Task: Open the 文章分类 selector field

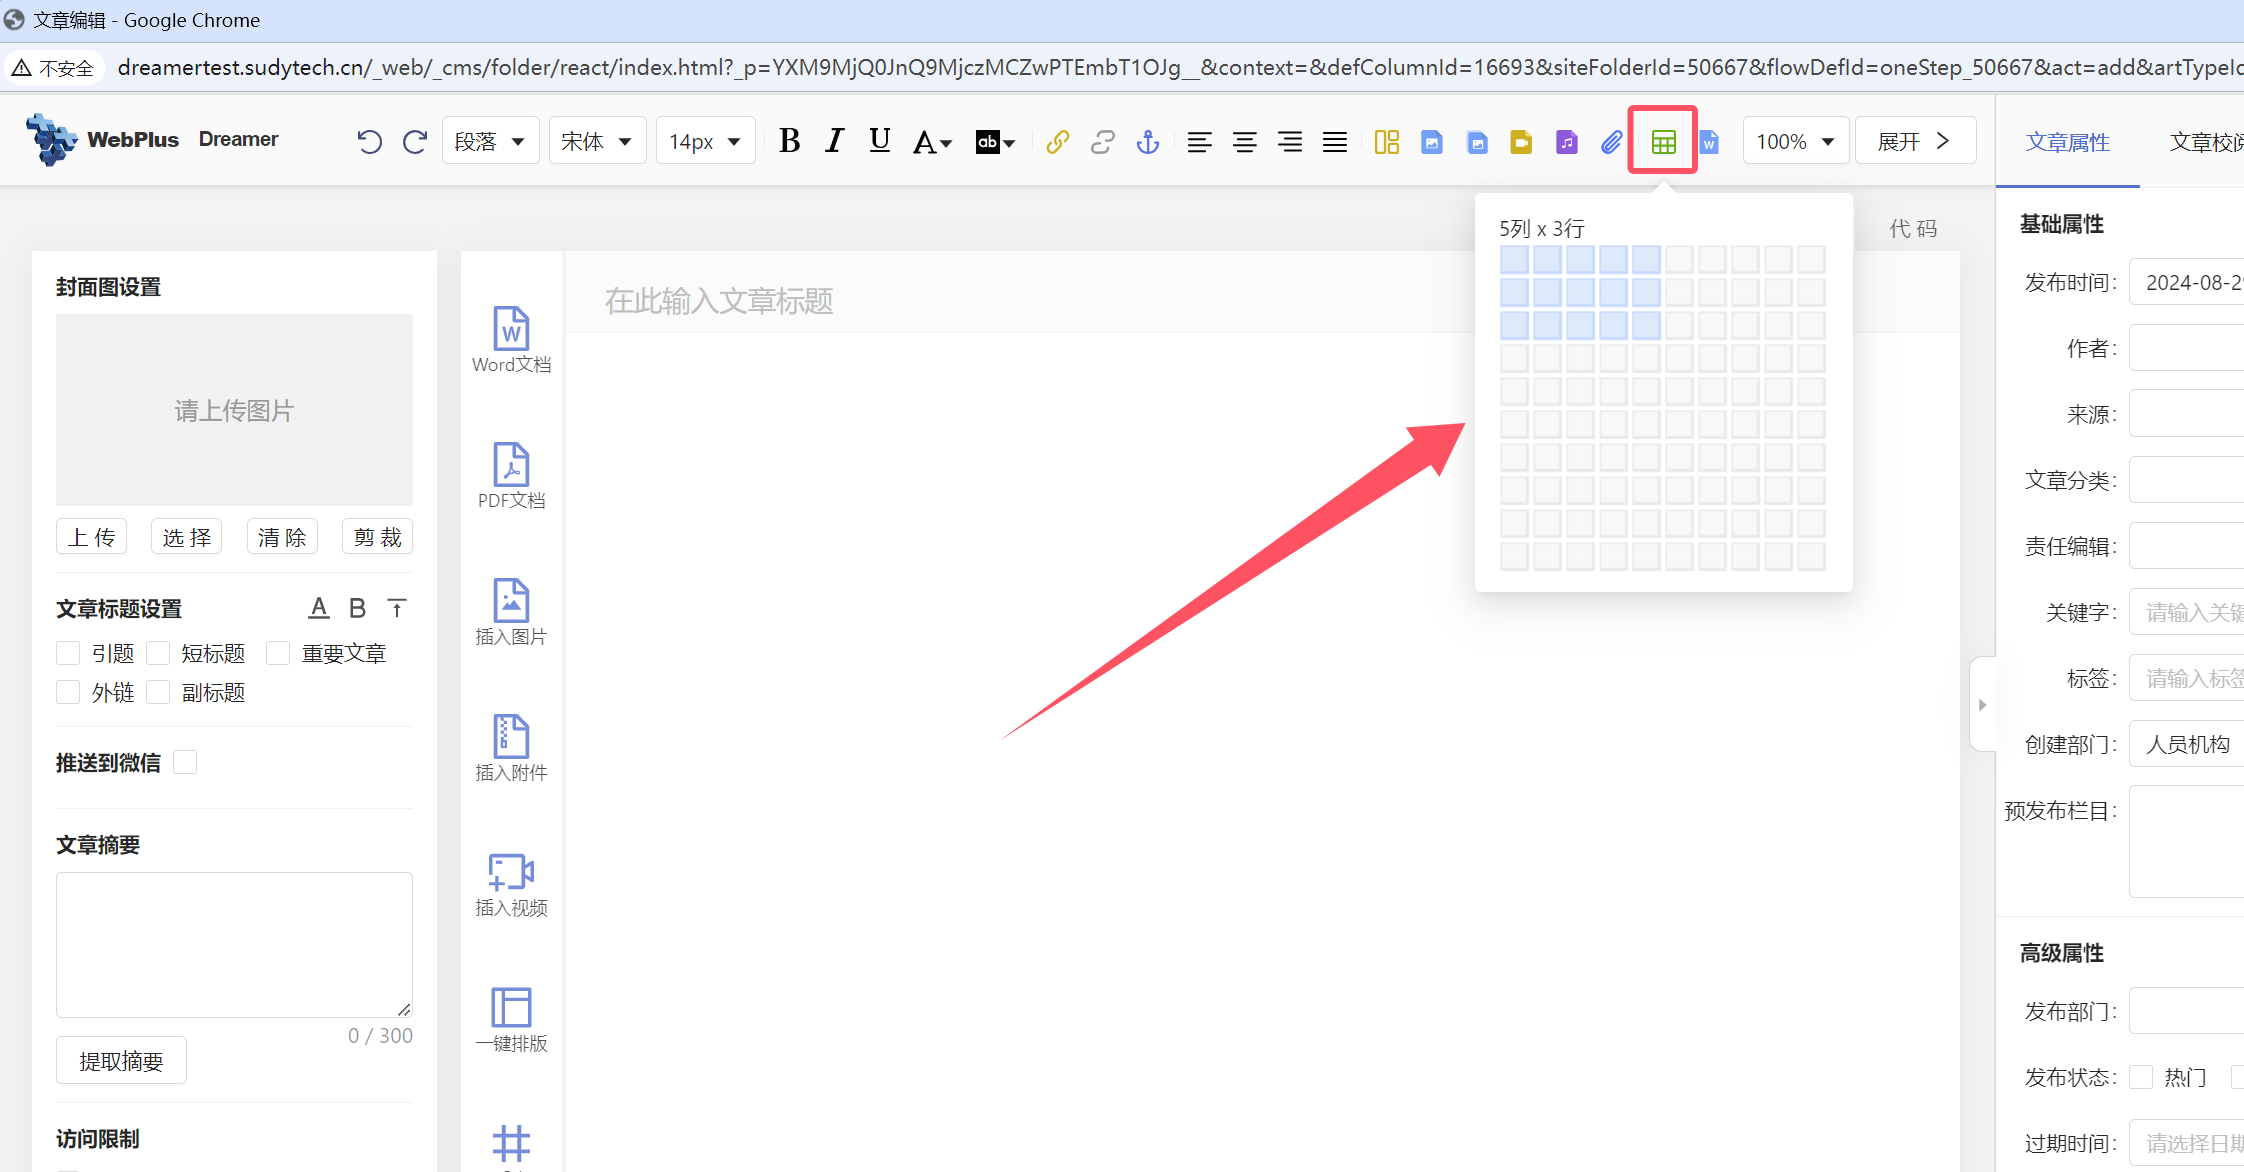Action: pos(2186,480)
